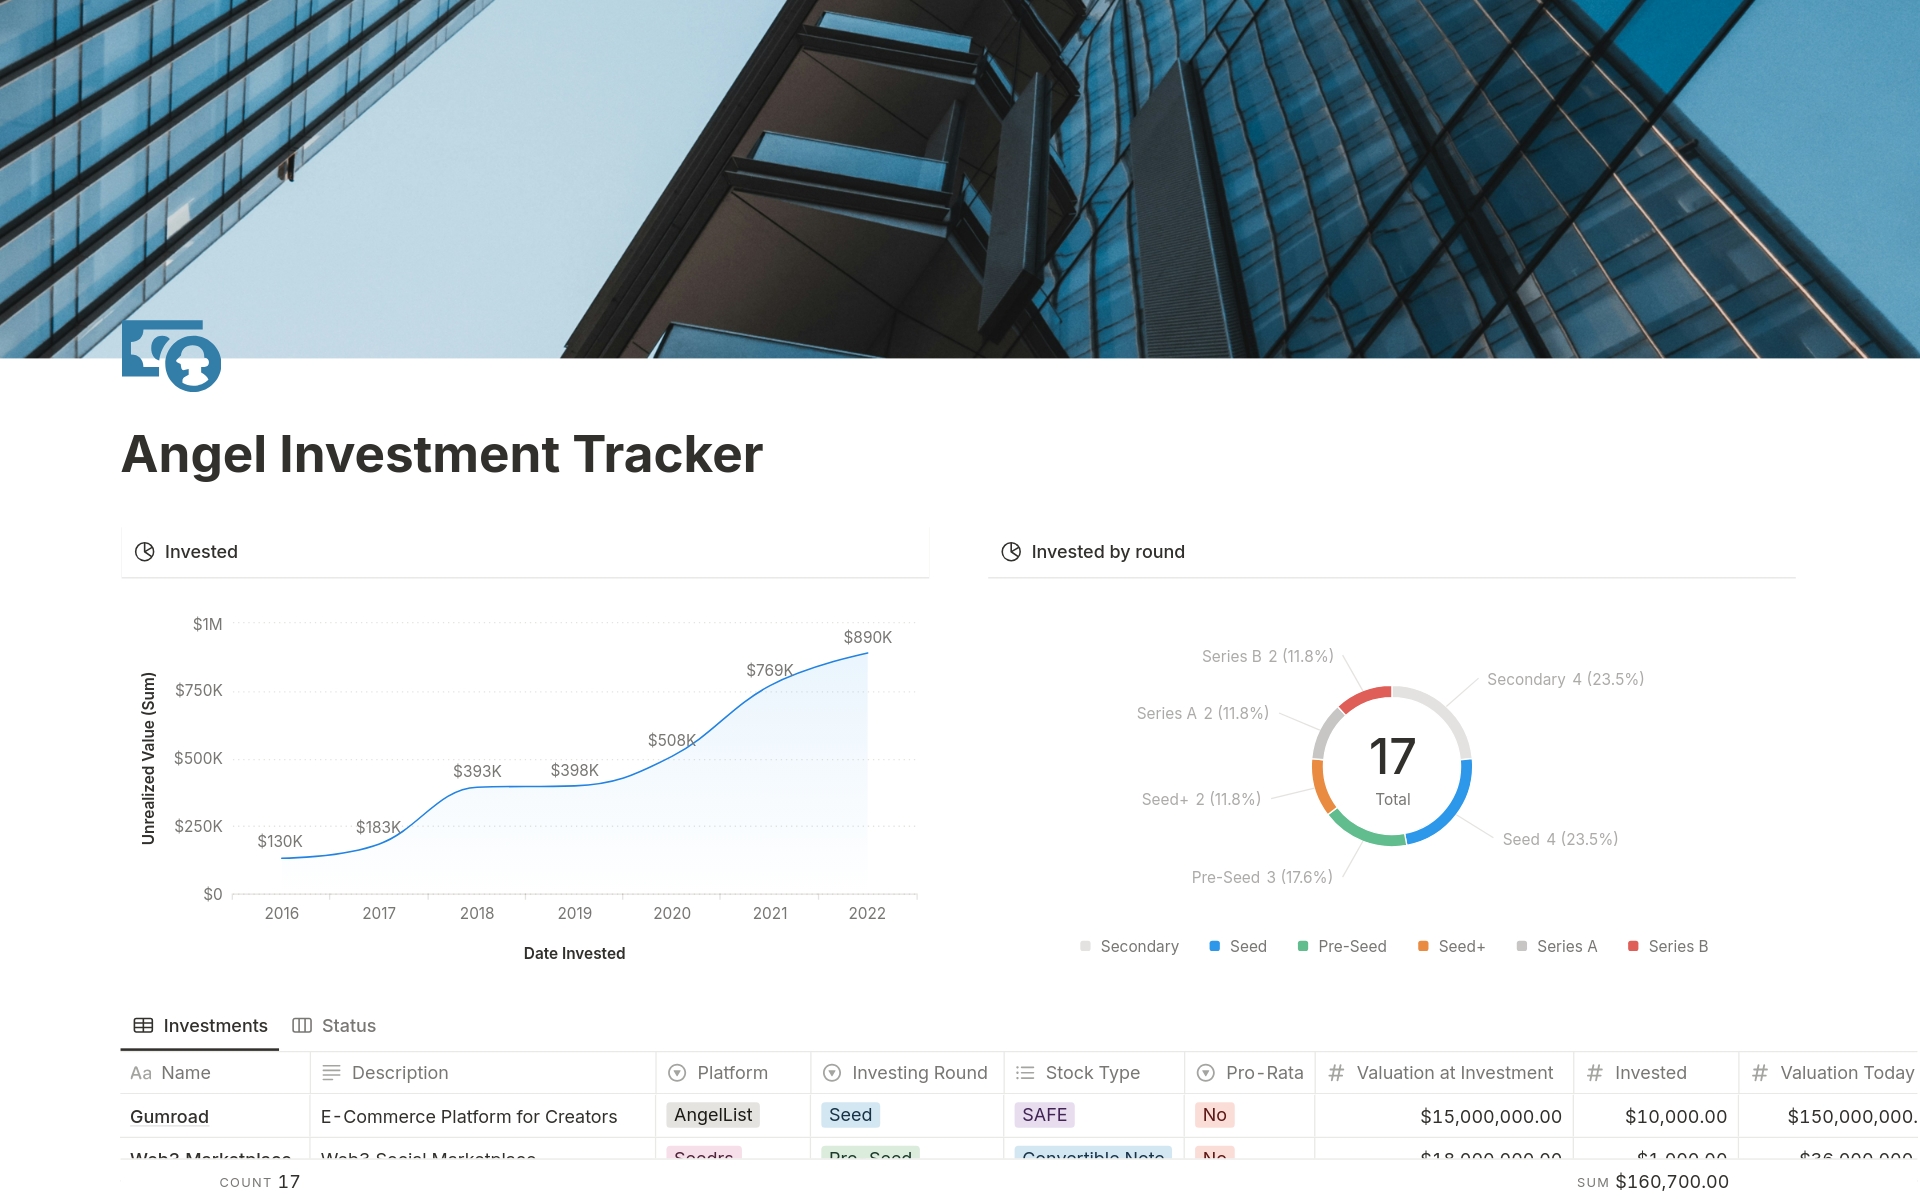Screen dimensions: 1920x1199
Task: Click the Aa icon in the Name column header
Action: tap(141, 1072)
